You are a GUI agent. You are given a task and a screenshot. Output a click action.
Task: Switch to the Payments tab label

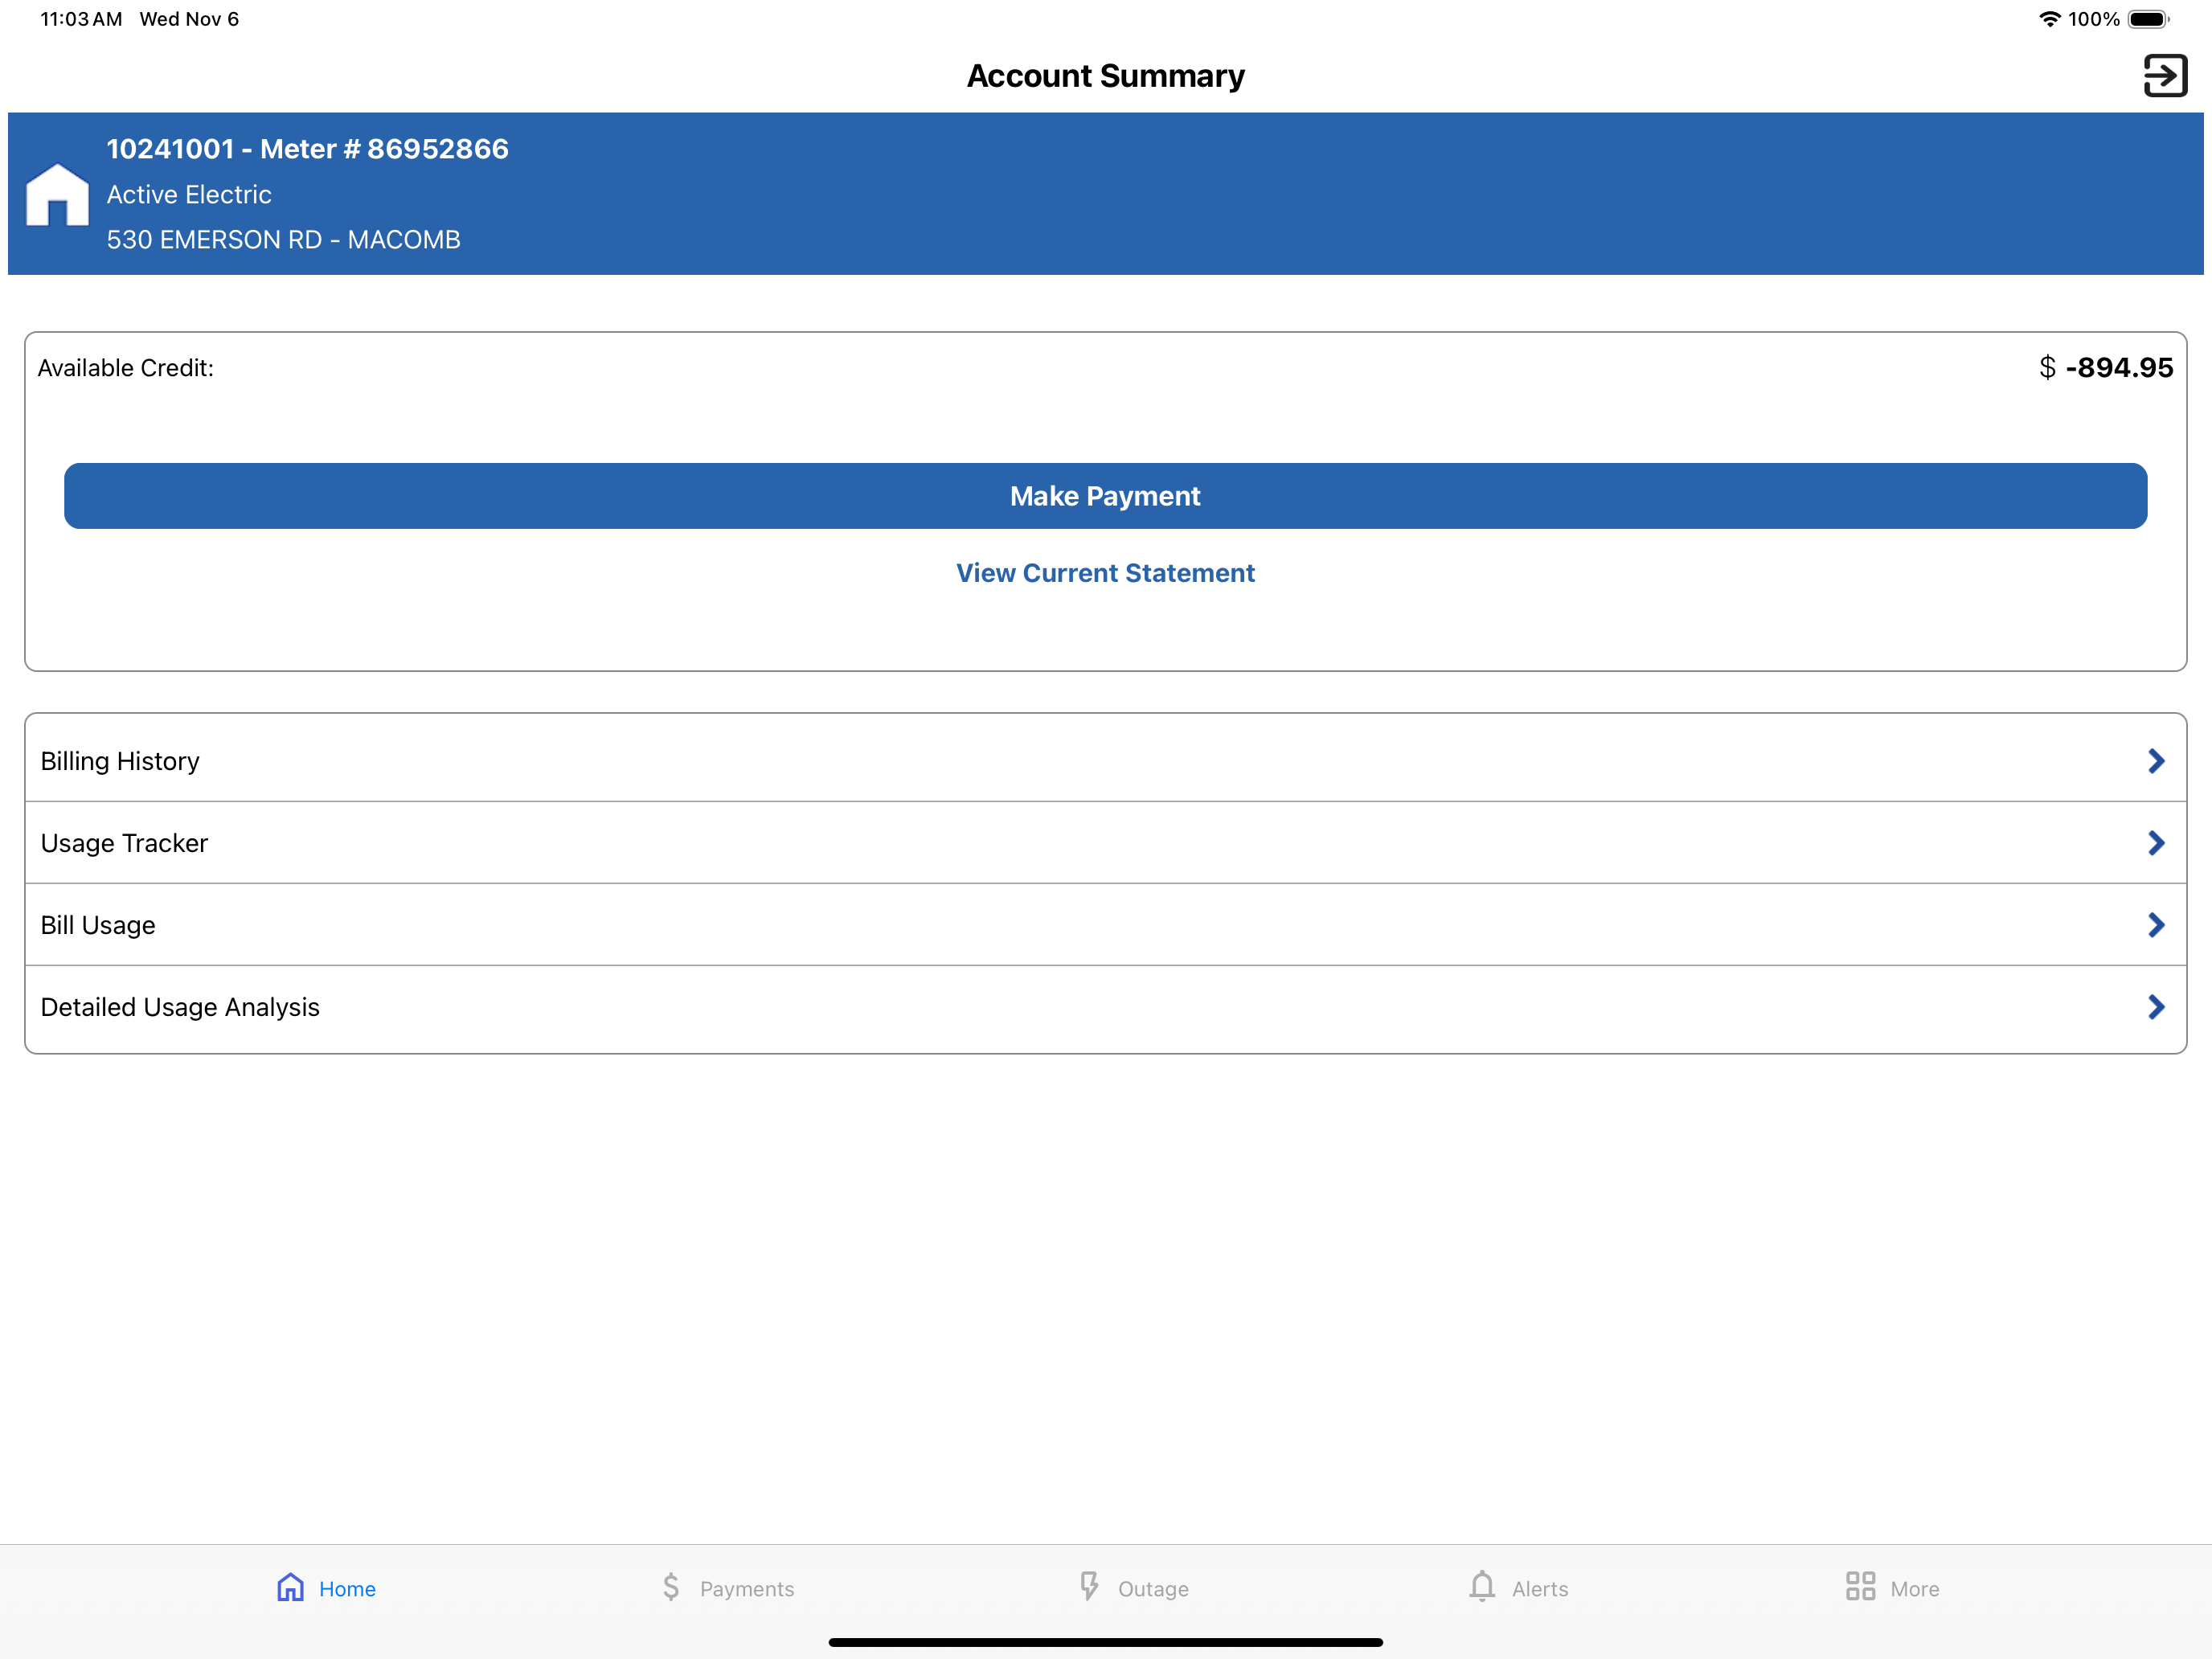click(x=747, y=1589)
